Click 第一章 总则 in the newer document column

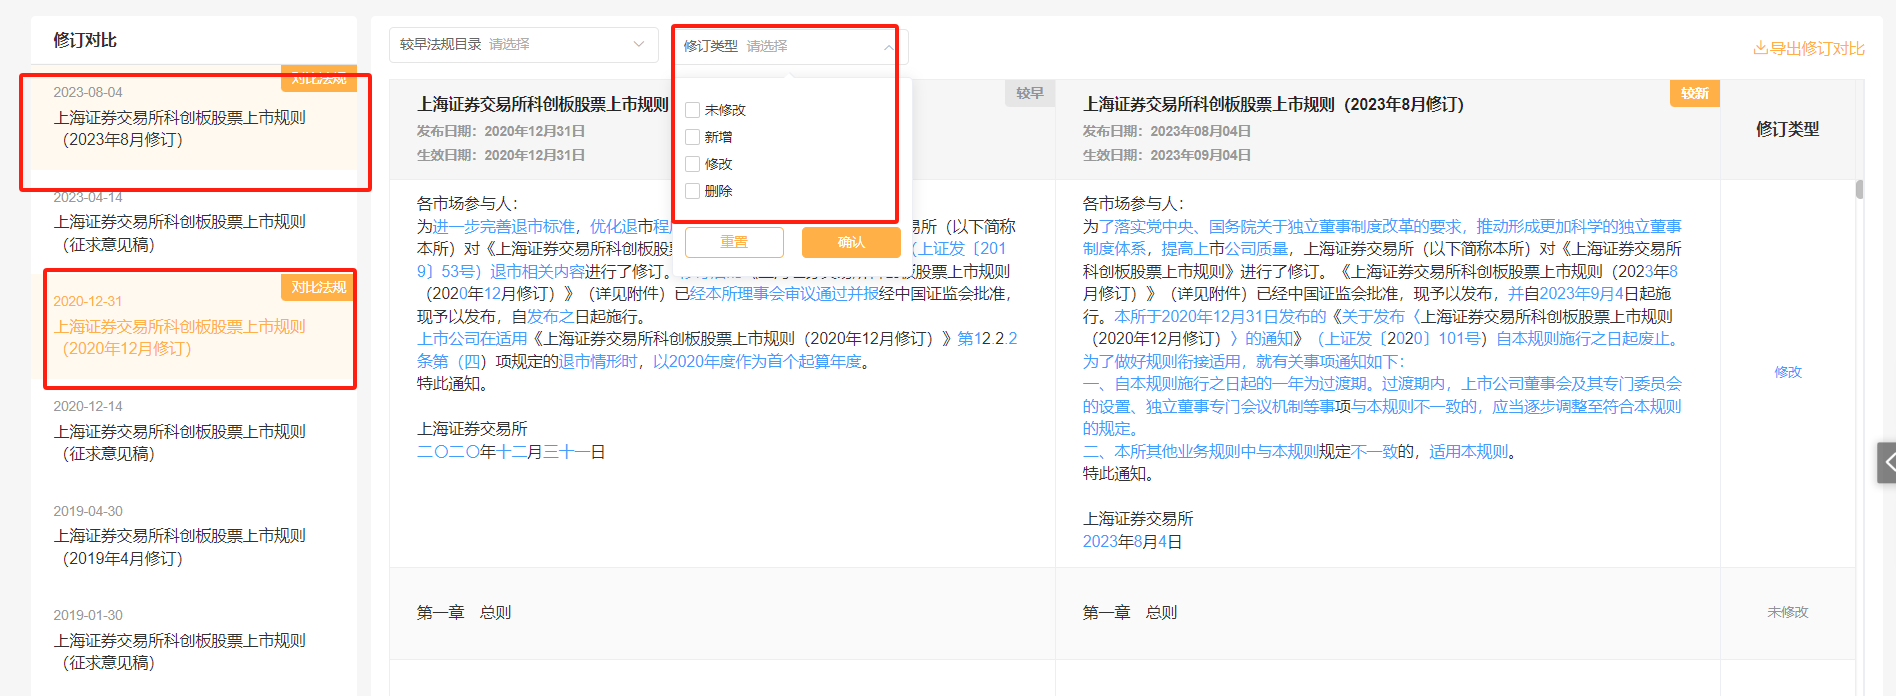[x=1130, y=612]
